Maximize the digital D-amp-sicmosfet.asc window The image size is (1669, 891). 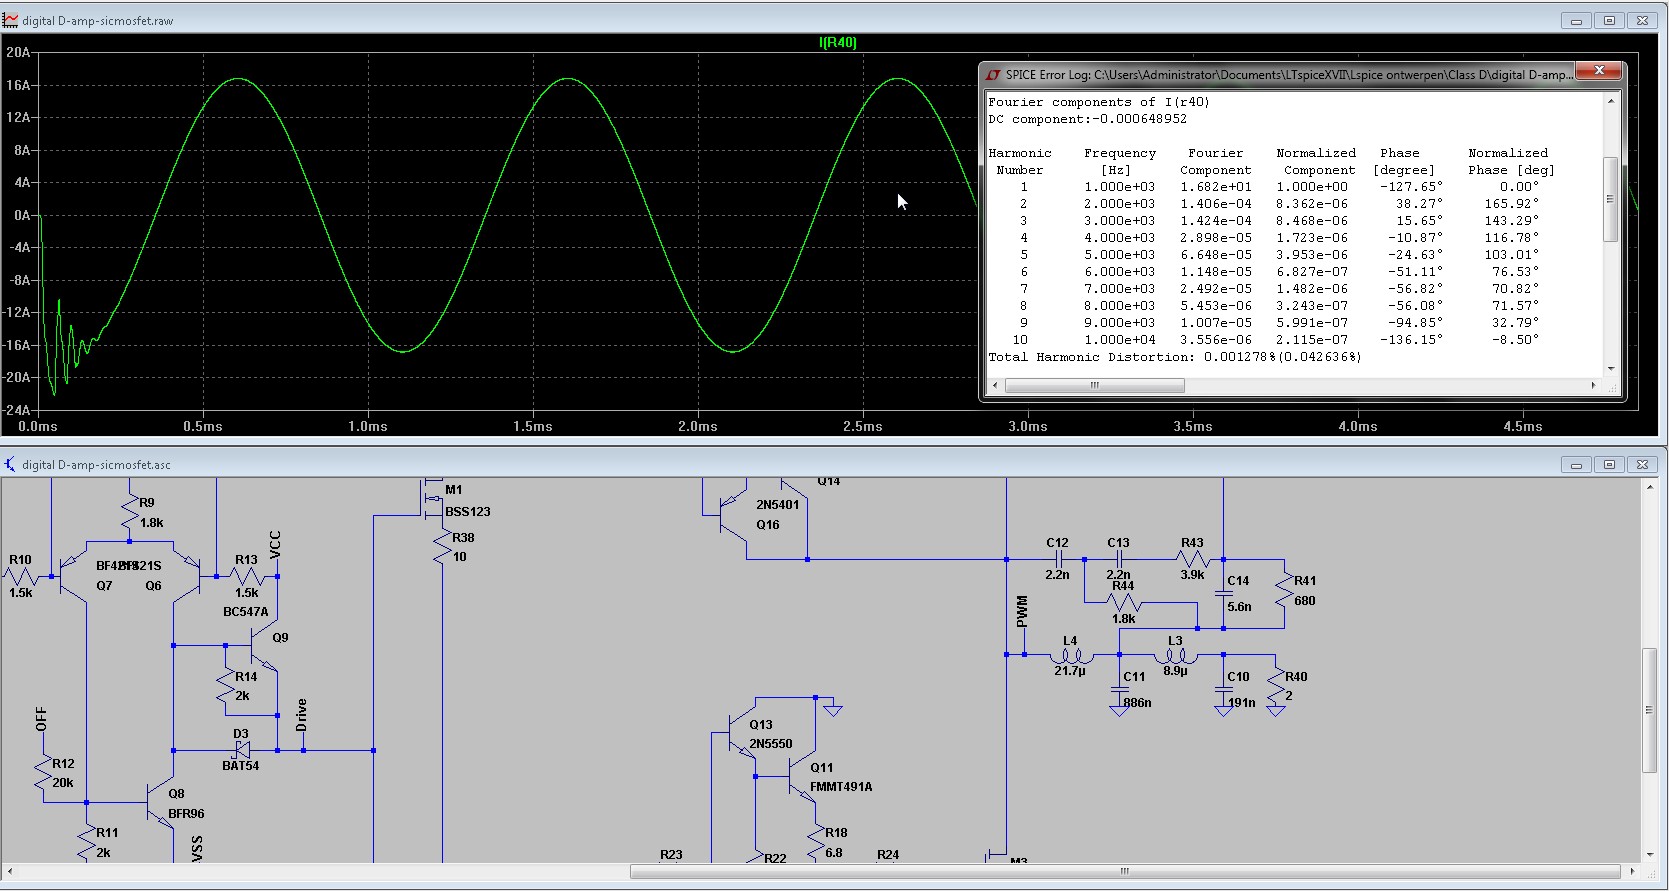click(1609, 464)
